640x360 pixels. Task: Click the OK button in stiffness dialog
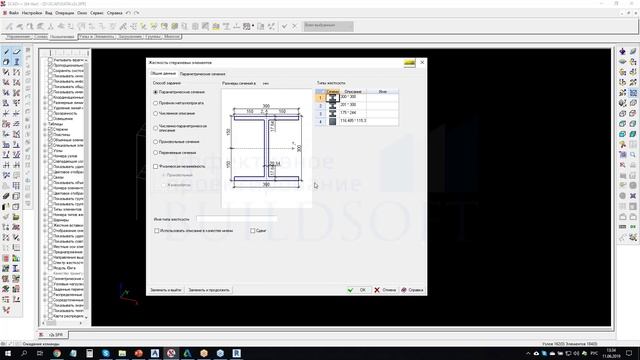click(358, 290)
